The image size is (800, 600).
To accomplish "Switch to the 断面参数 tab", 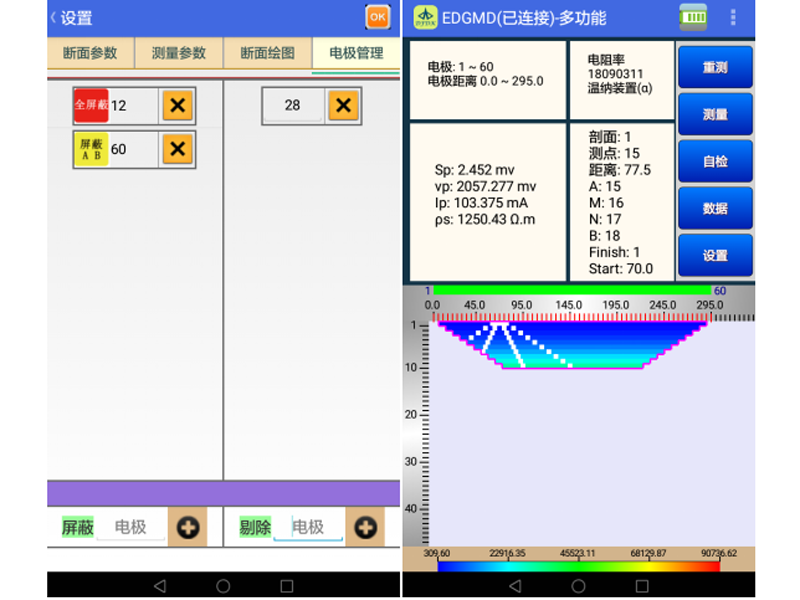I will (90, 53).
